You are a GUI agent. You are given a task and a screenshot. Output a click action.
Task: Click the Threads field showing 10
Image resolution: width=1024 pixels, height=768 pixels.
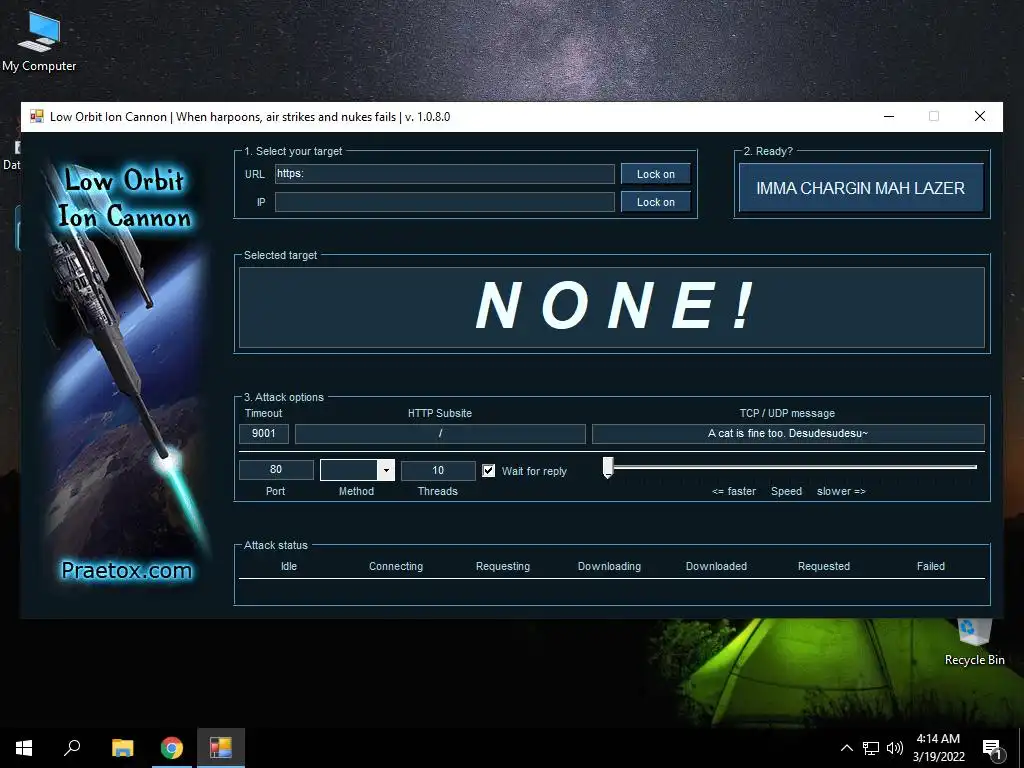point(438,470)
